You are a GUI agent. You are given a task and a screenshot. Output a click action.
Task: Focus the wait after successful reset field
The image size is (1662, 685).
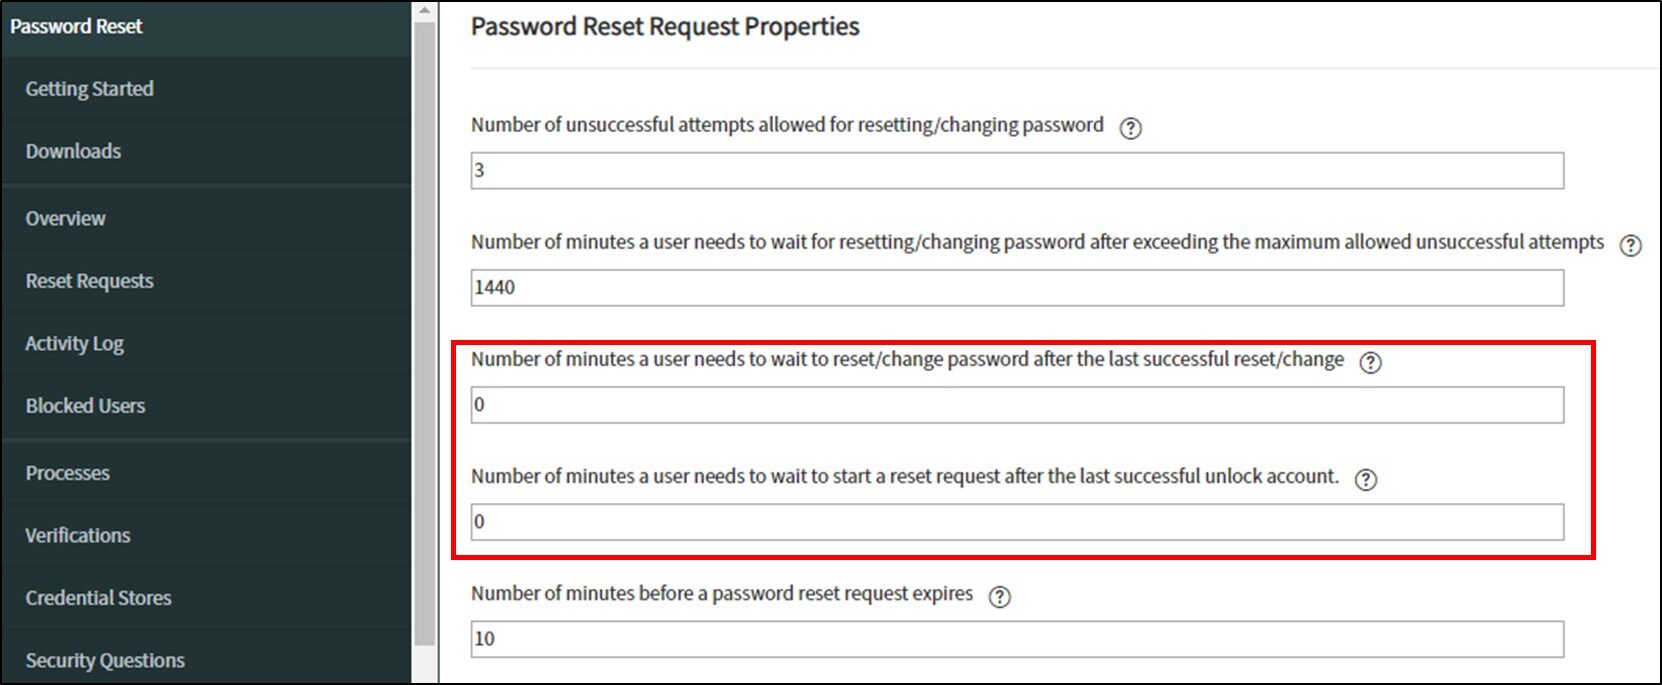pos(1017,405)
